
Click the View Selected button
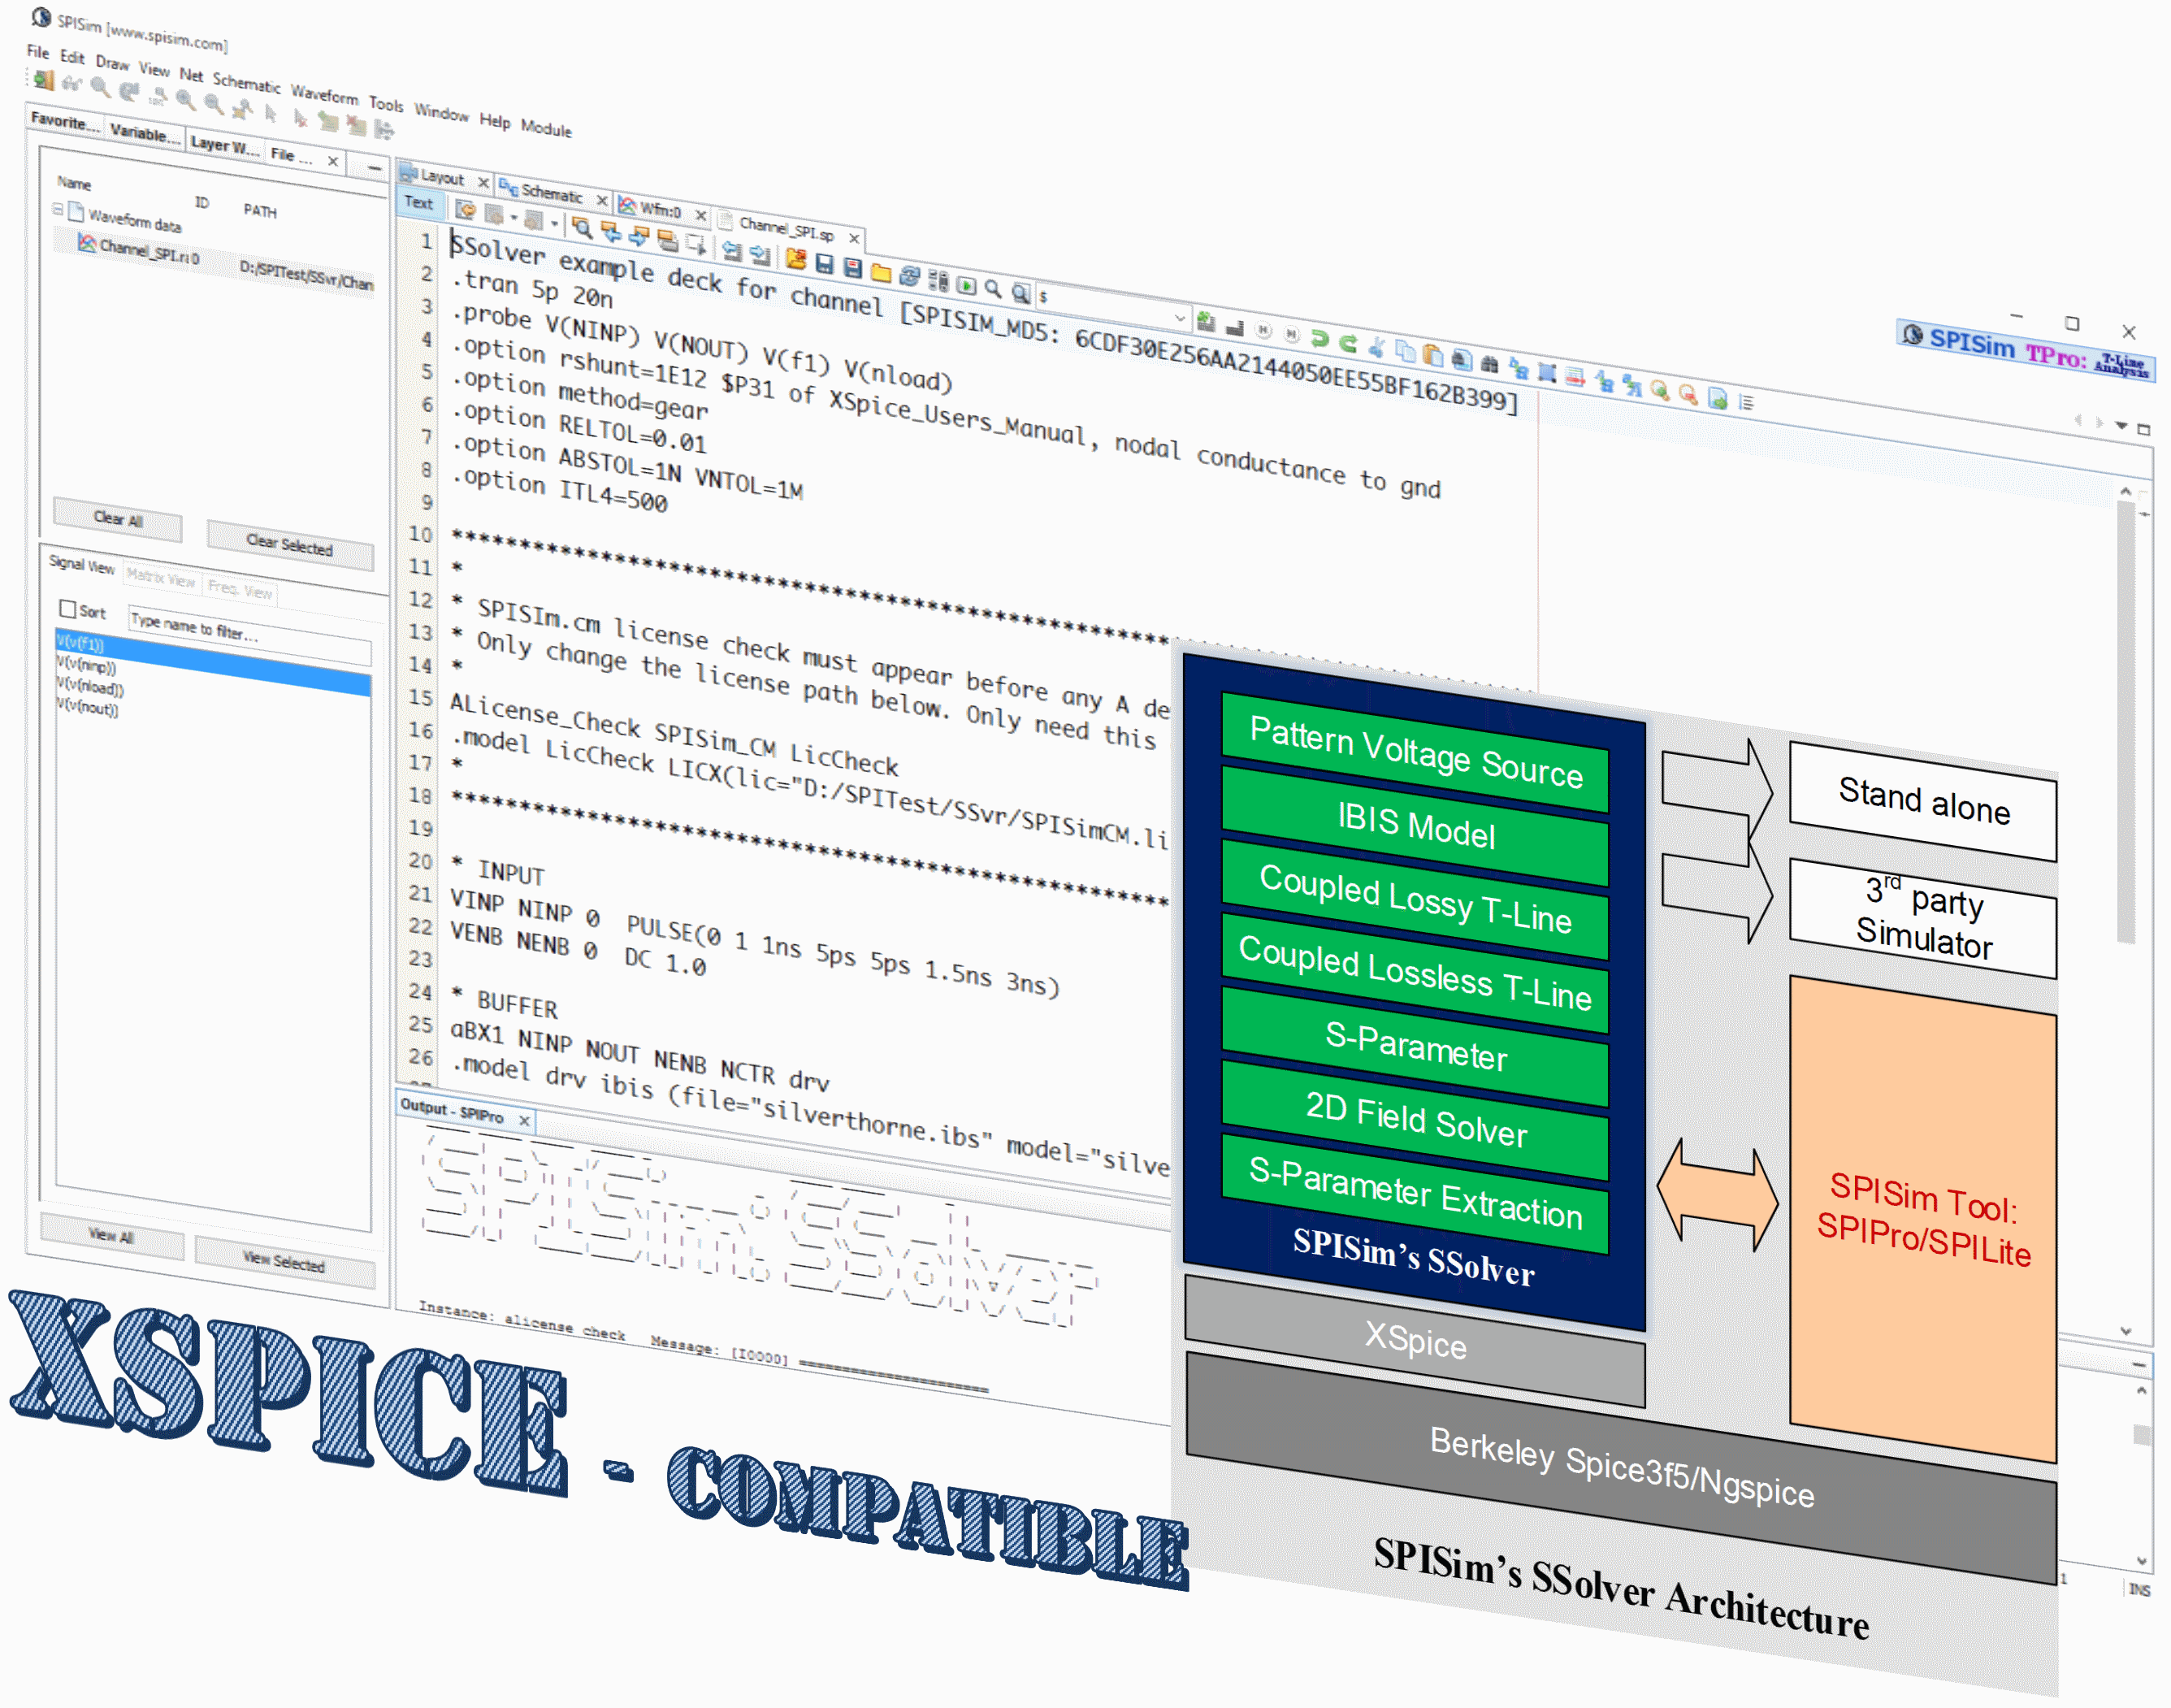[284, 1262]
